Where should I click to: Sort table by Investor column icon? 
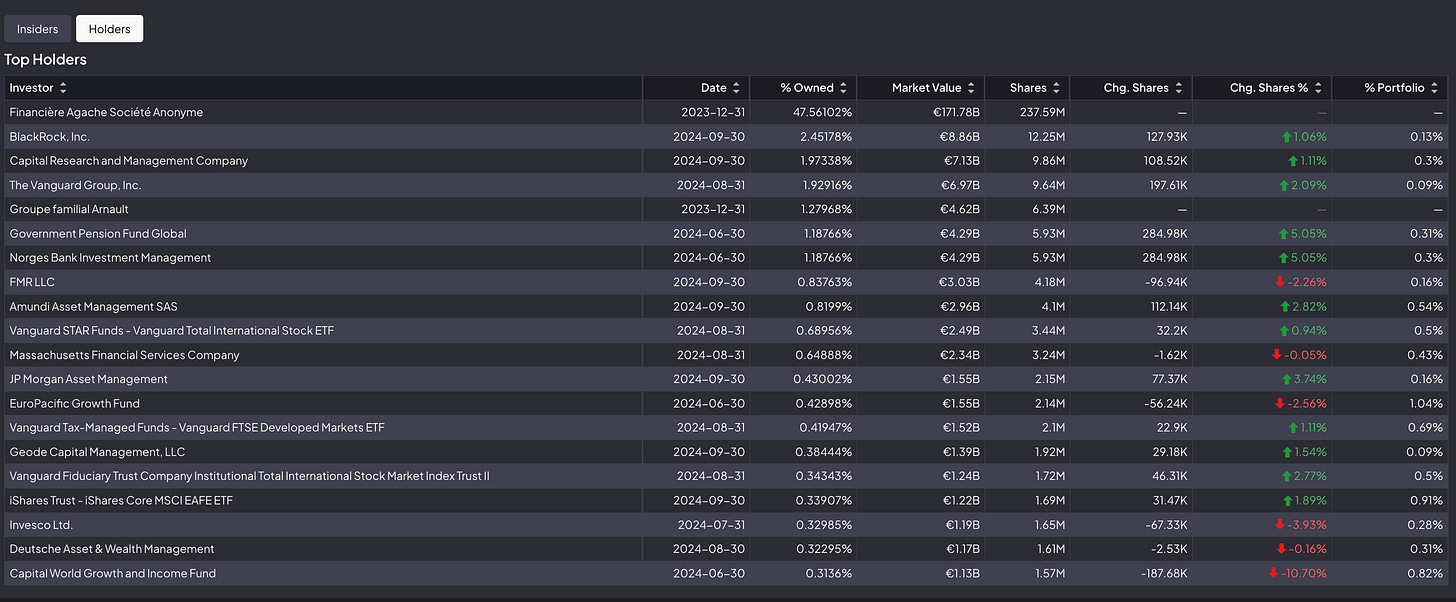pyautogui.click(x=63, y=88)
